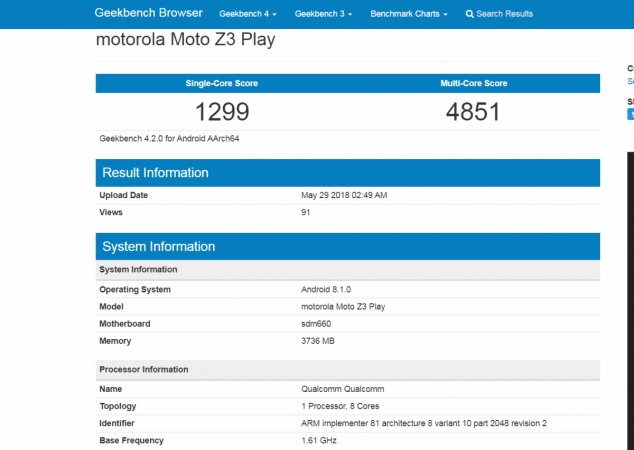Click the Result Information section header
The image size is (634, 450).
pyautogui.click(x=348, y=173)
